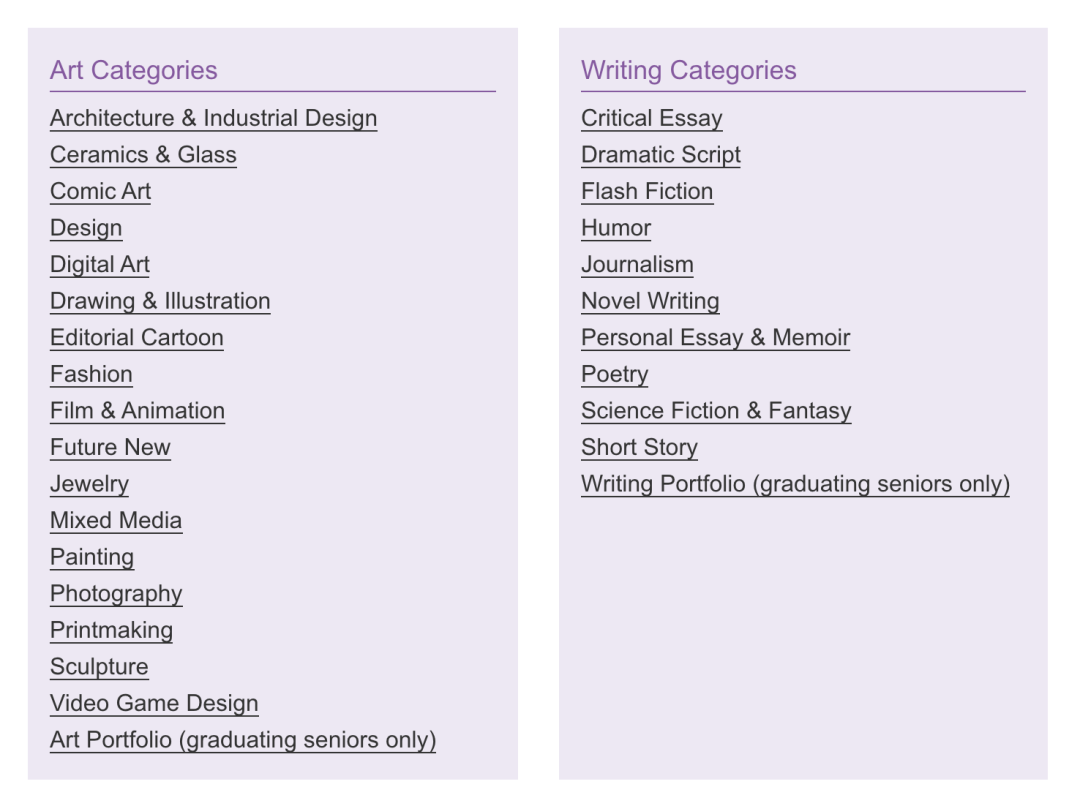1080x806 pixels.
Task: Go to the Digital Art category
Action: [x=100, y=265]
